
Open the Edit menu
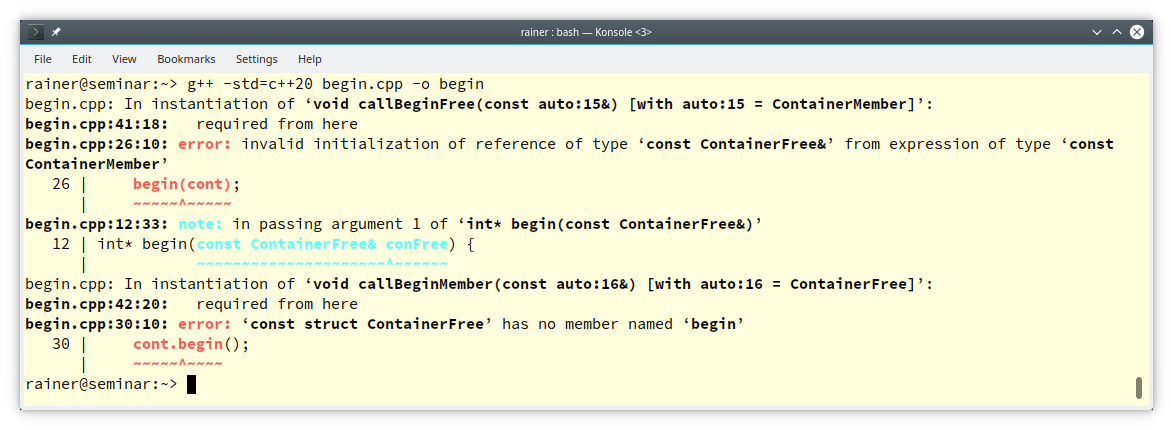(82, 59)
